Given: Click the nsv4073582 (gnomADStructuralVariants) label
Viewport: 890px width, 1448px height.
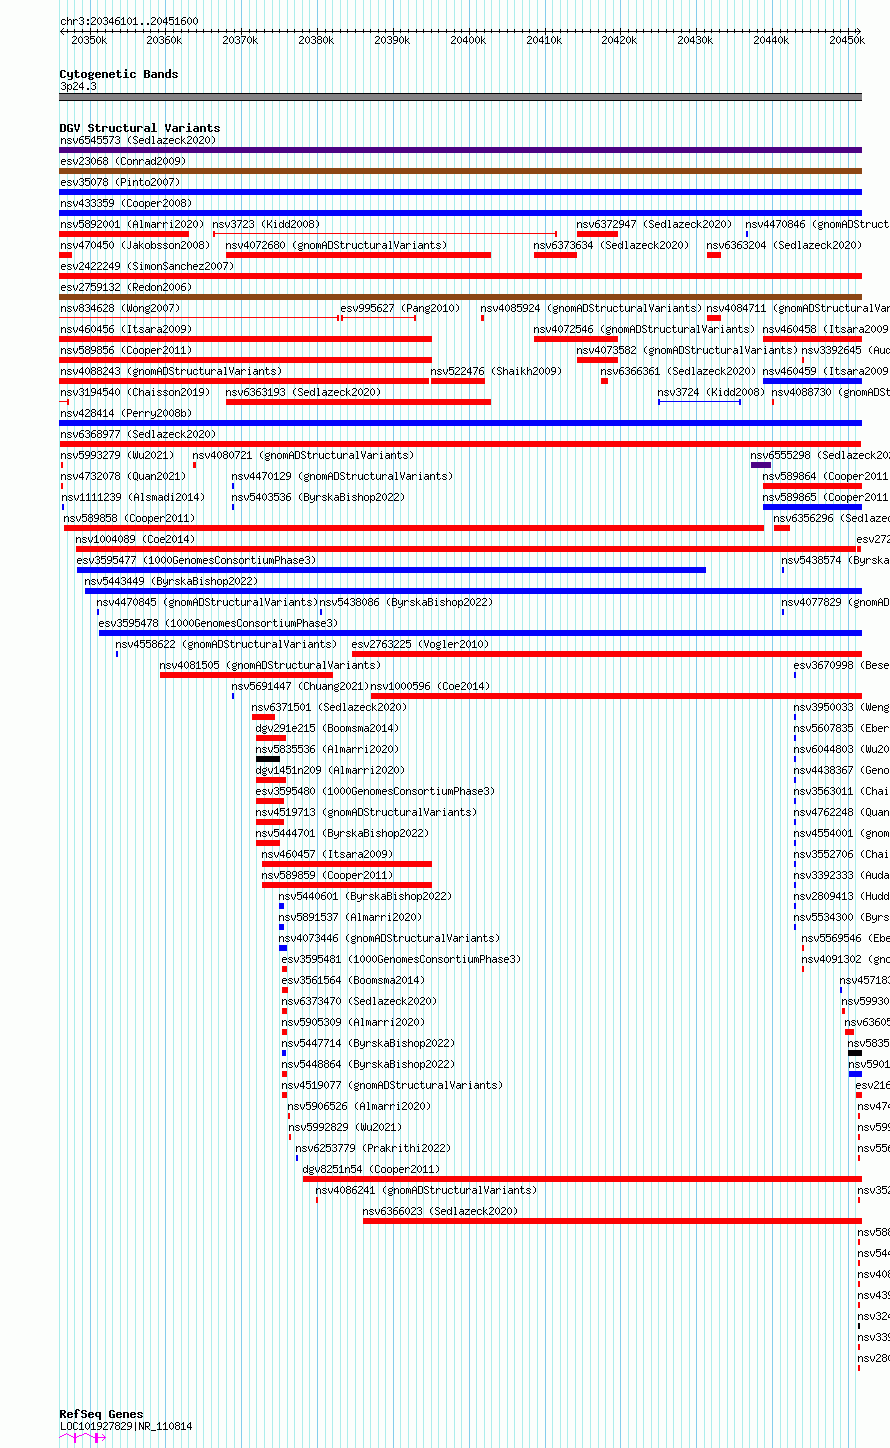Looking at the screenshot, I should pos(687,350).
